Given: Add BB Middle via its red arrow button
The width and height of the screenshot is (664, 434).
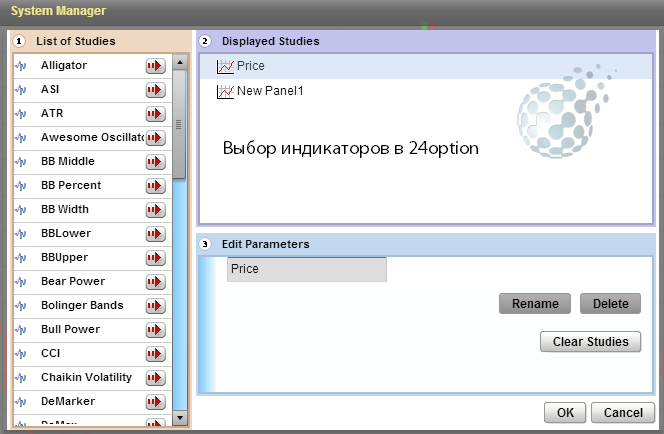Looking at the screenshot, I should [x=155, y=162].
